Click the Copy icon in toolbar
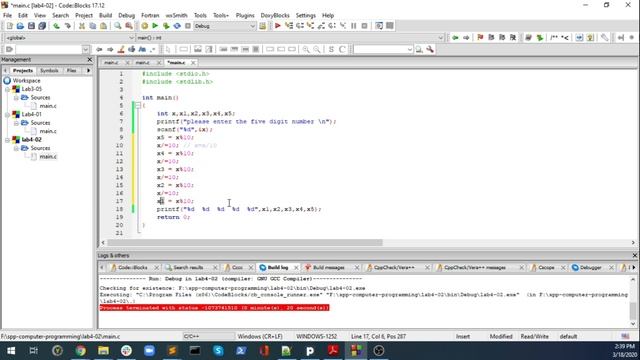Viewport: 640px width, 360px height. [93, 26]
